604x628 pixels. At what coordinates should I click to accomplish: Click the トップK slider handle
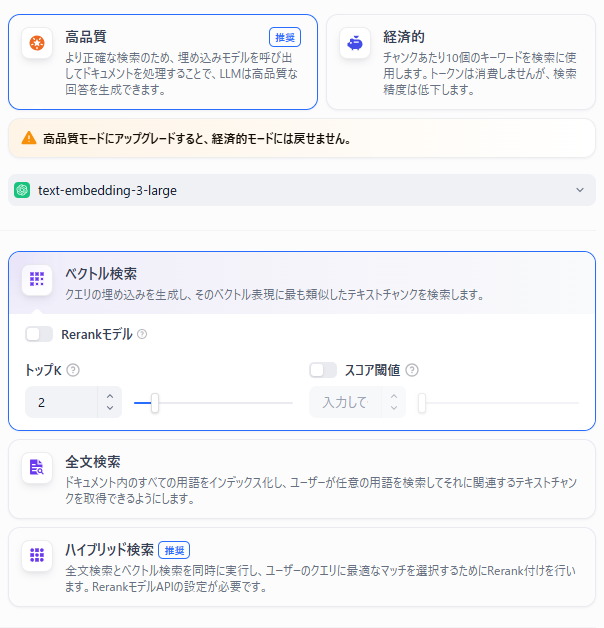point(154,403)
